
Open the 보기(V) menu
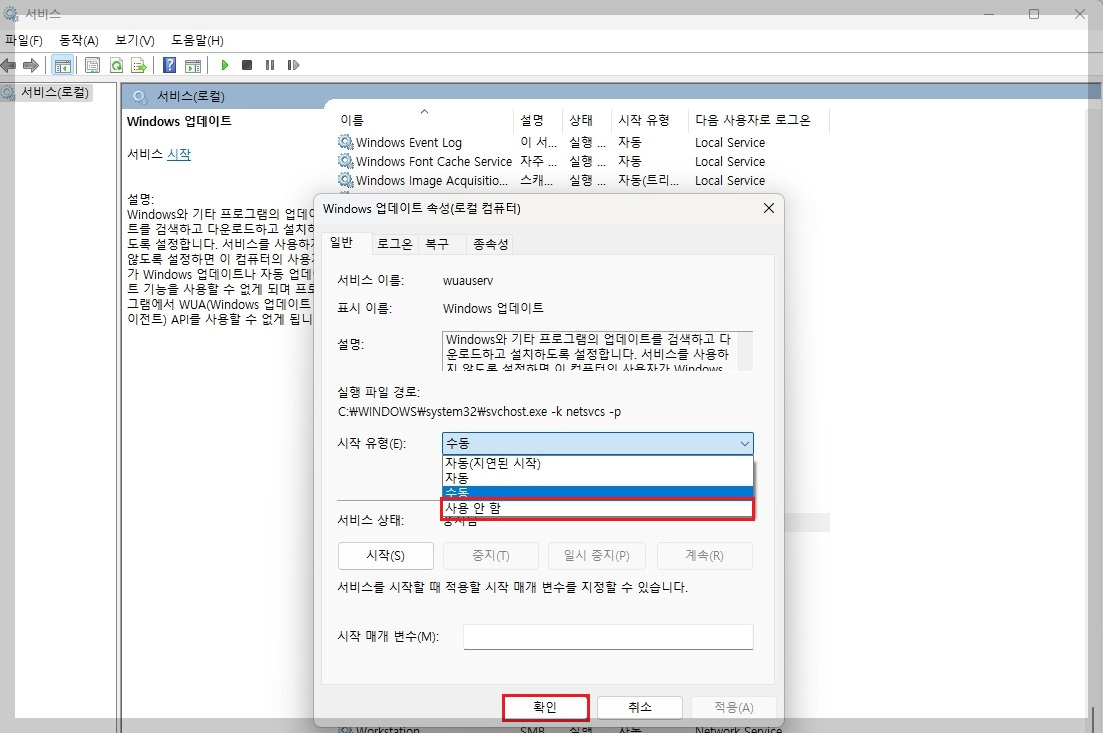click(135, 40)
